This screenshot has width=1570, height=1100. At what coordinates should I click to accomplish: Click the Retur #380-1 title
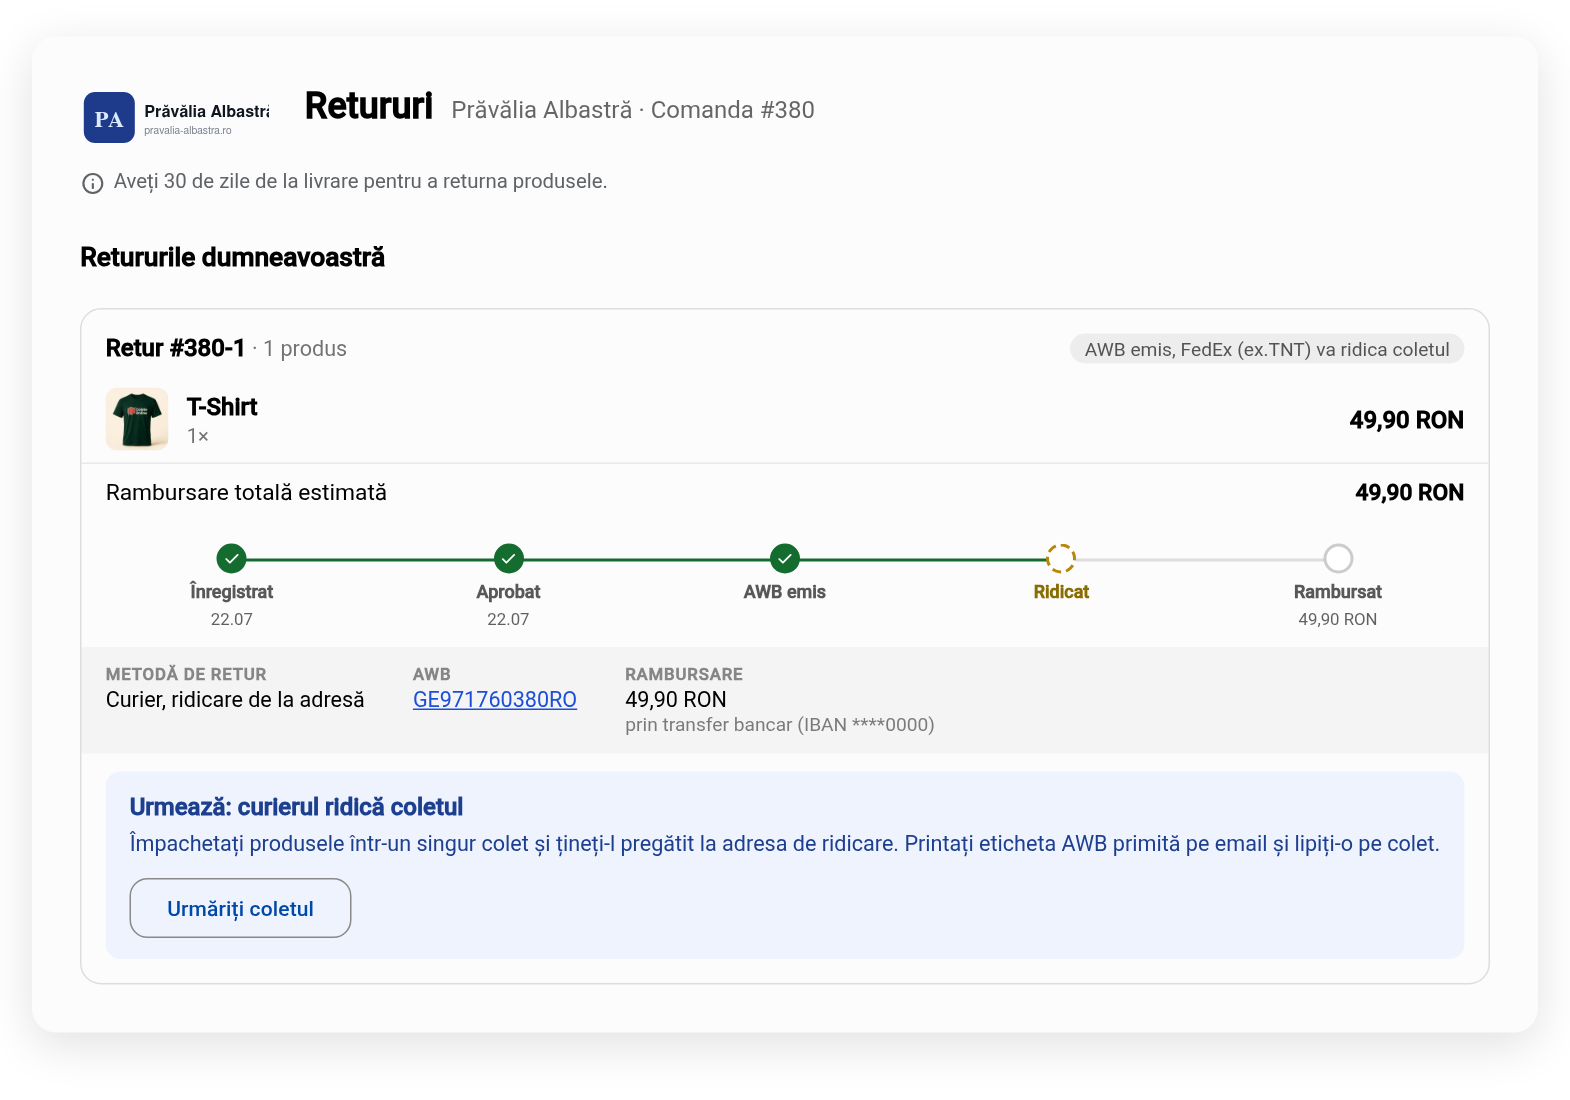(x=175, y=348)
